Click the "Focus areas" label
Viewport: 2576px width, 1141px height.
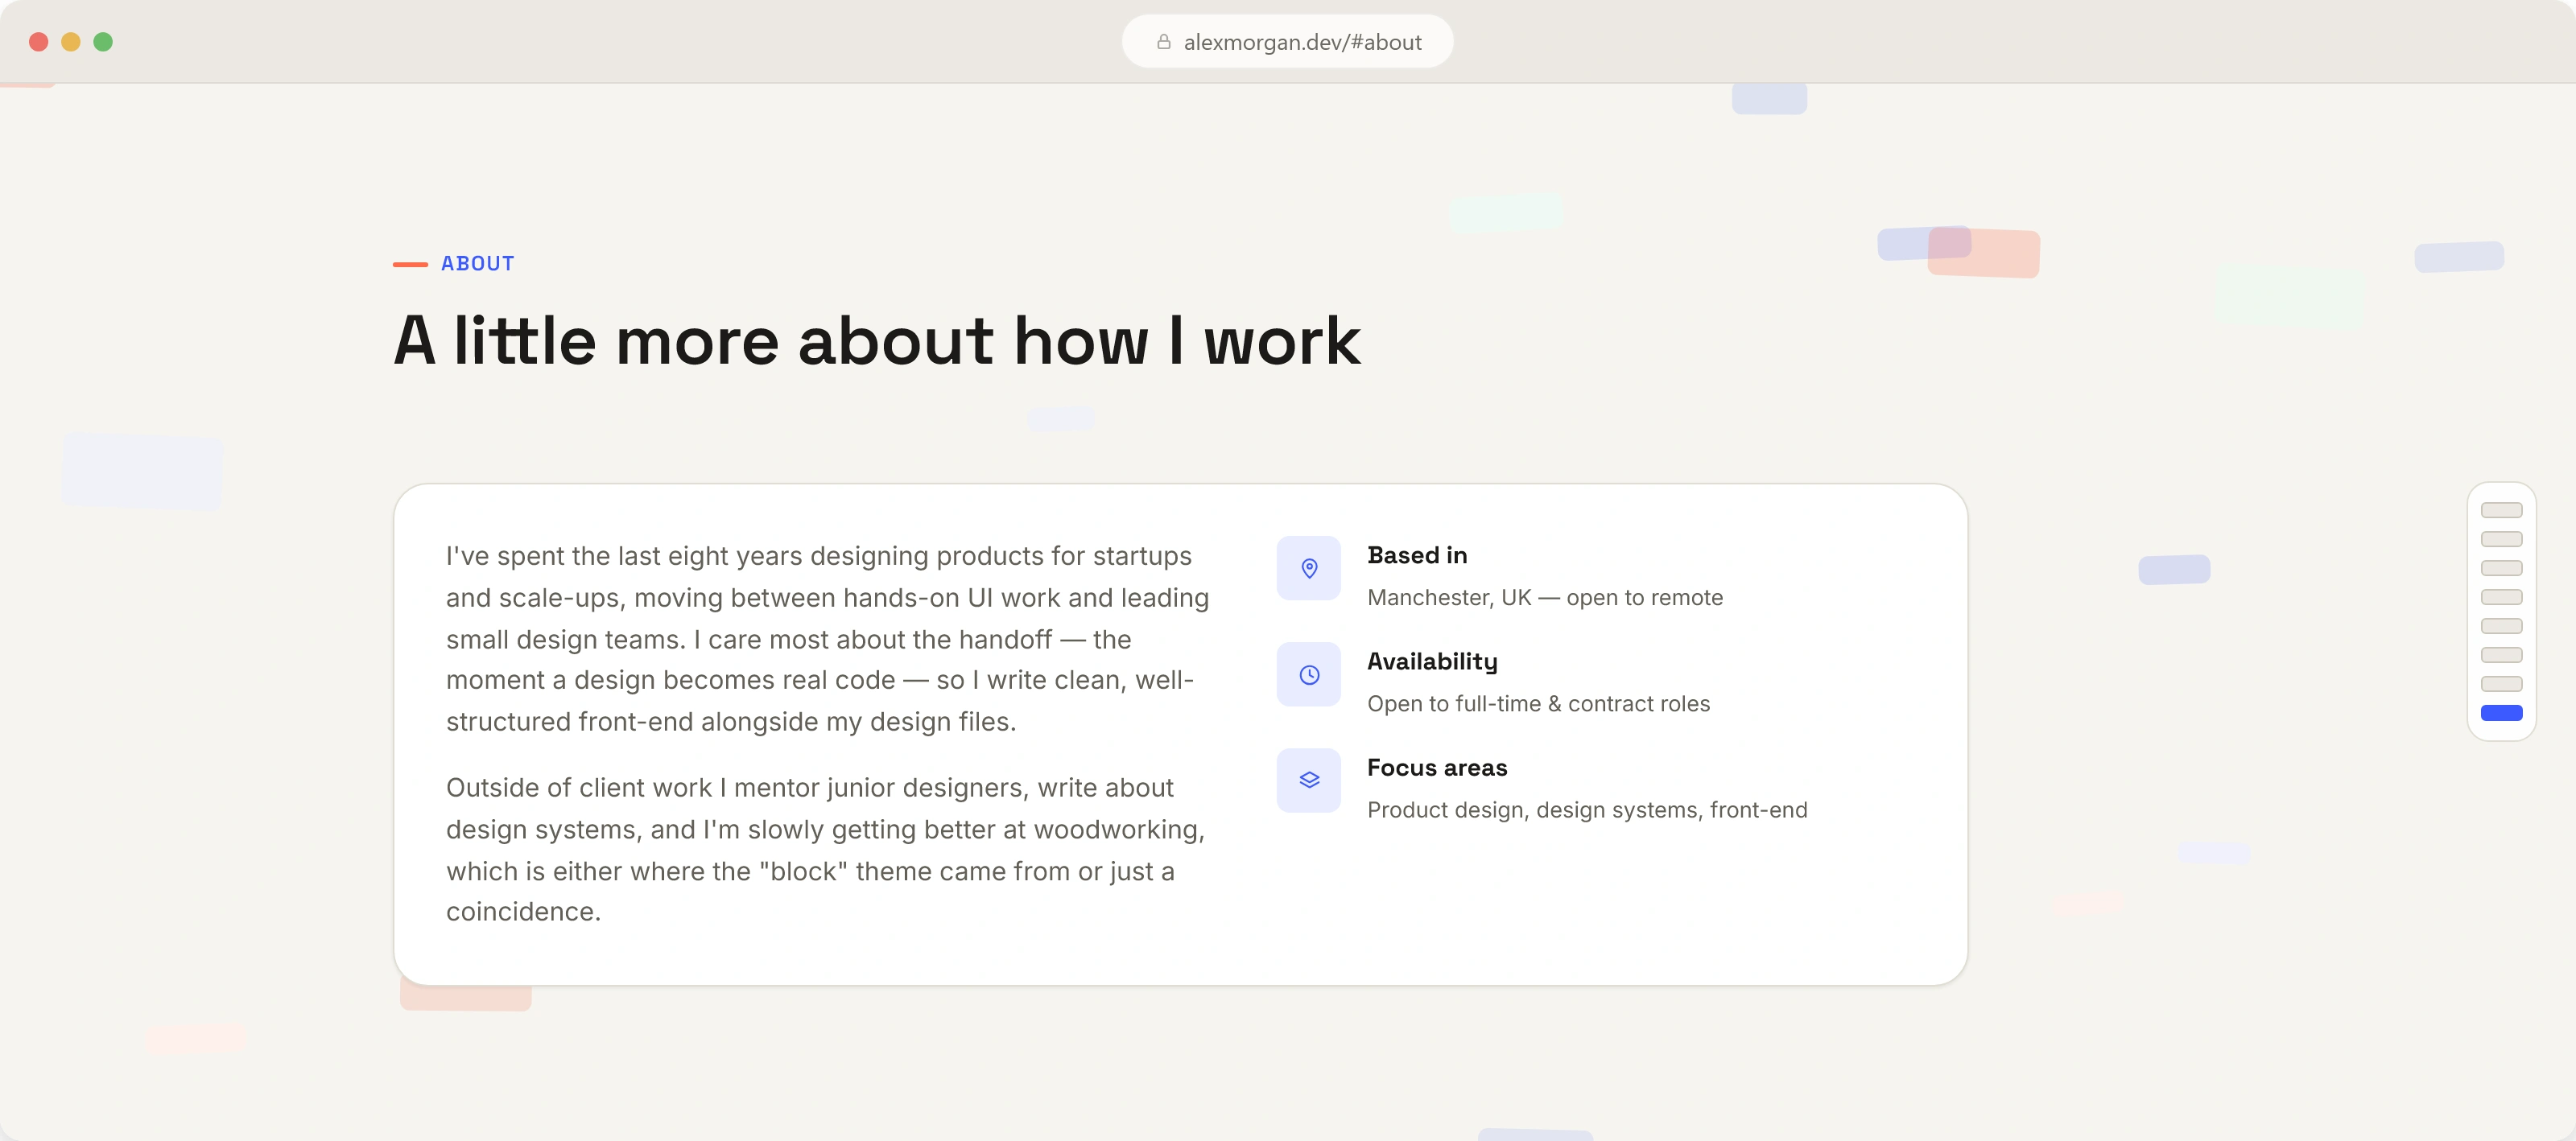coord(1436,768)
